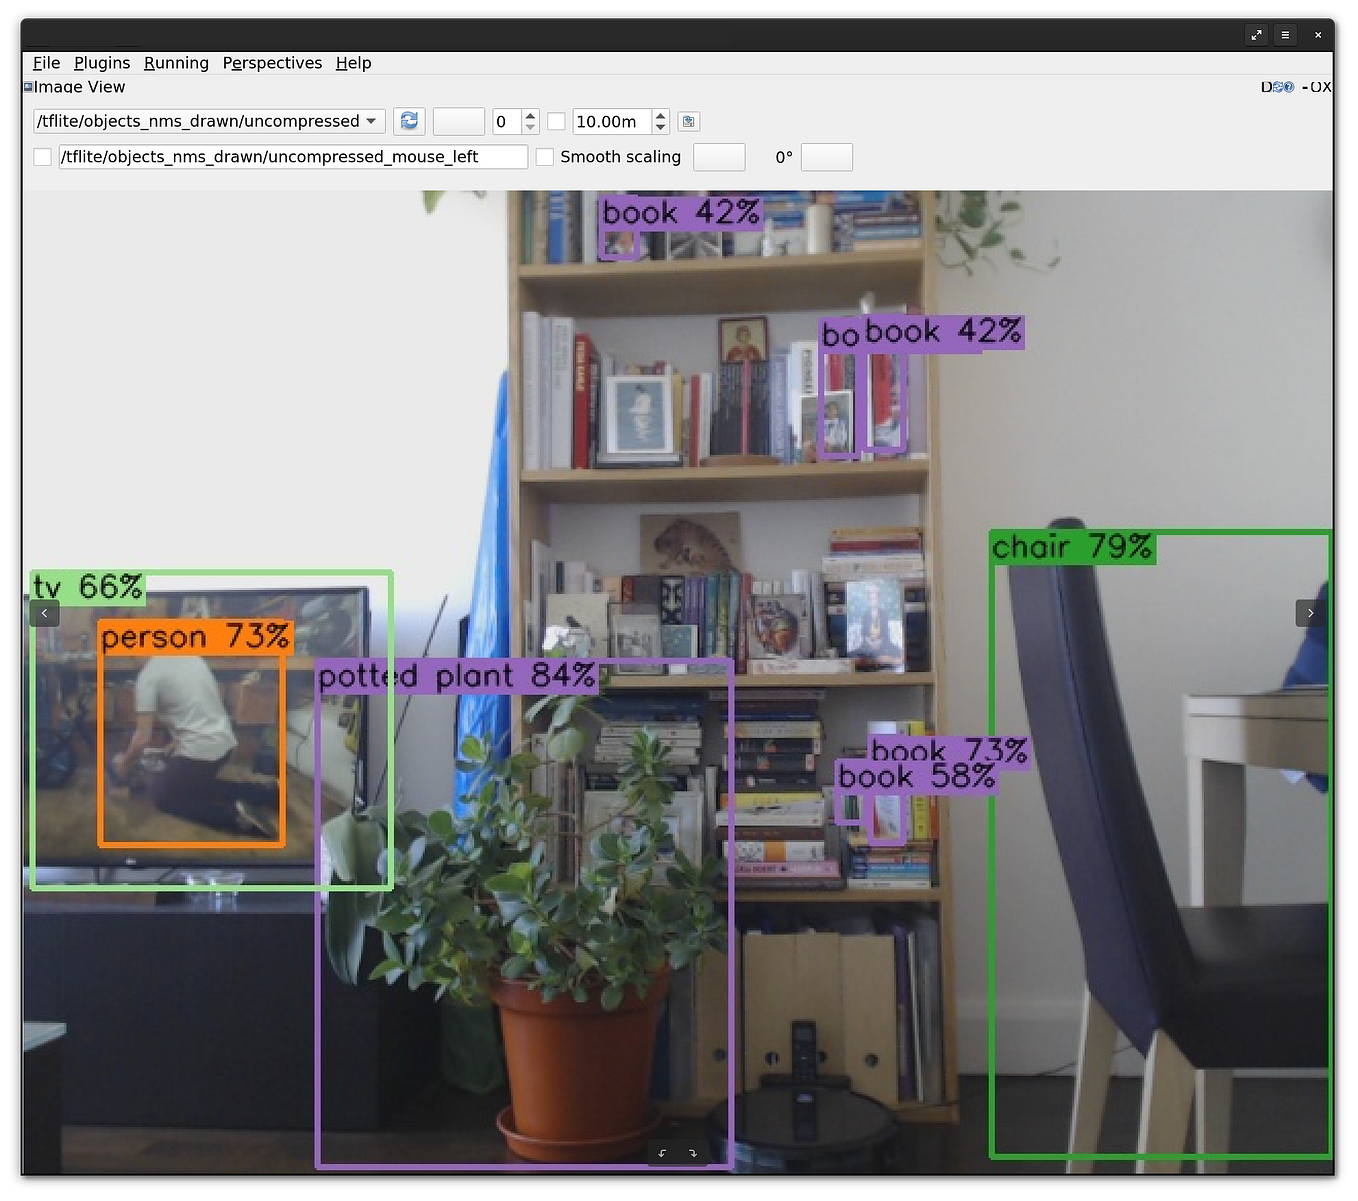Toggle the checkbox left of the 10.00m field
This screenshot has height=1201, width=1358.
pos(556,121)
